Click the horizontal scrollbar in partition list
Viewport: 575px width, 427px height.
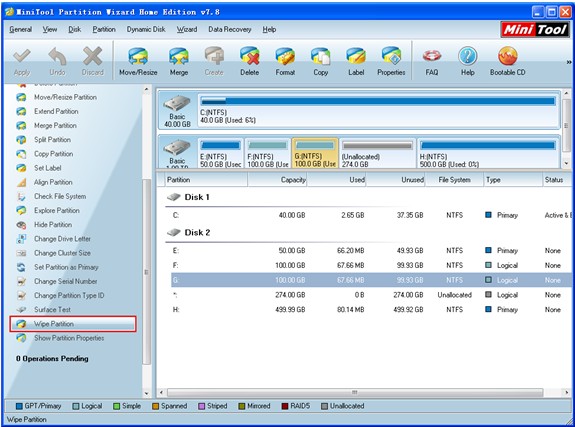coord(355,393)
